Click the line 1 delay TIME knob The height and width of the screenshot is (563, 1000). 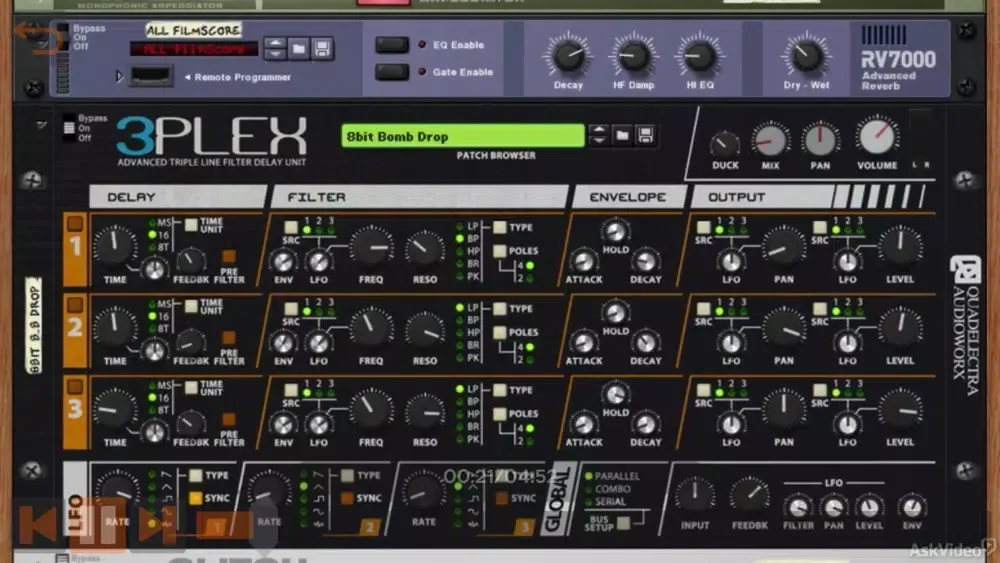coord(115,247)
